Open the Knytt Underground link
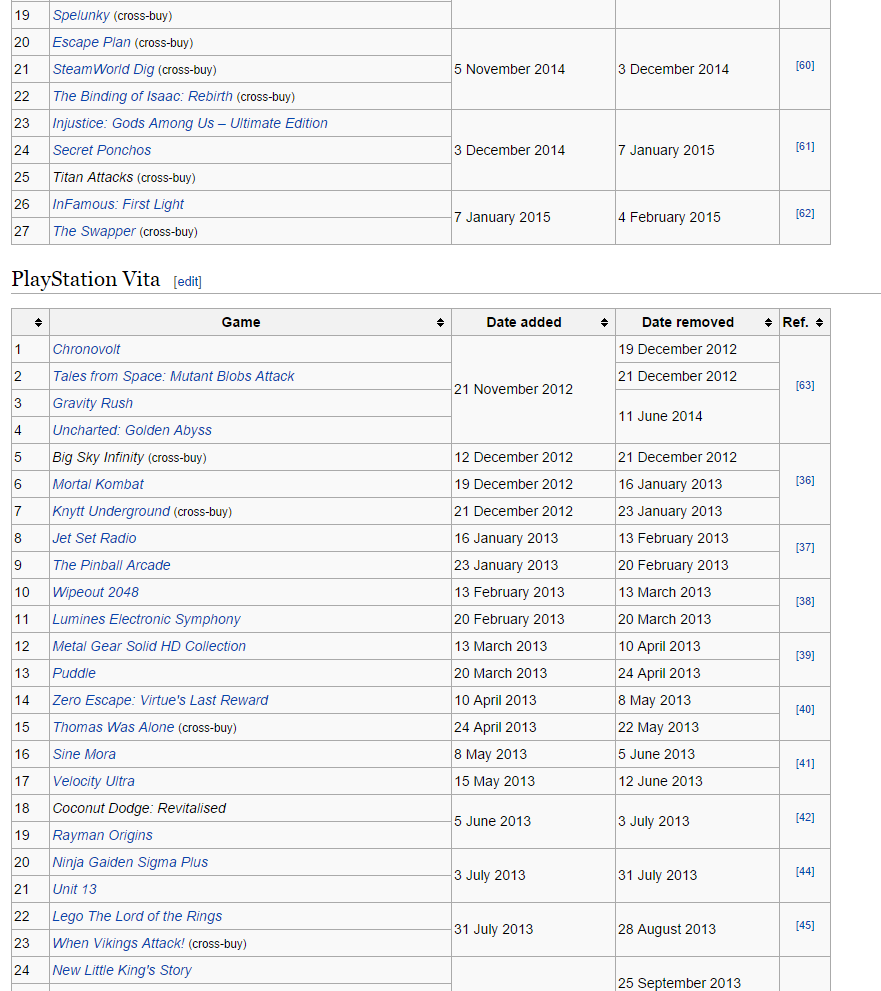The width and height of the screenshot is (881, 991). 111,511
